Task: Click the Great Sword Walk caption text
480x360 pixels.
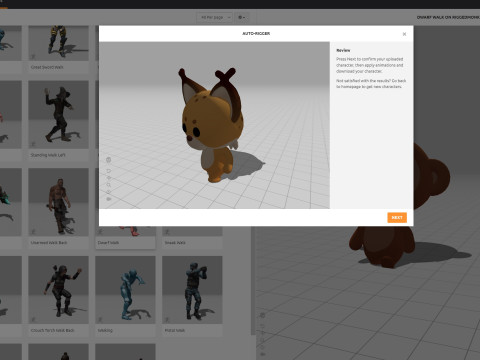Action: point(47,67)
